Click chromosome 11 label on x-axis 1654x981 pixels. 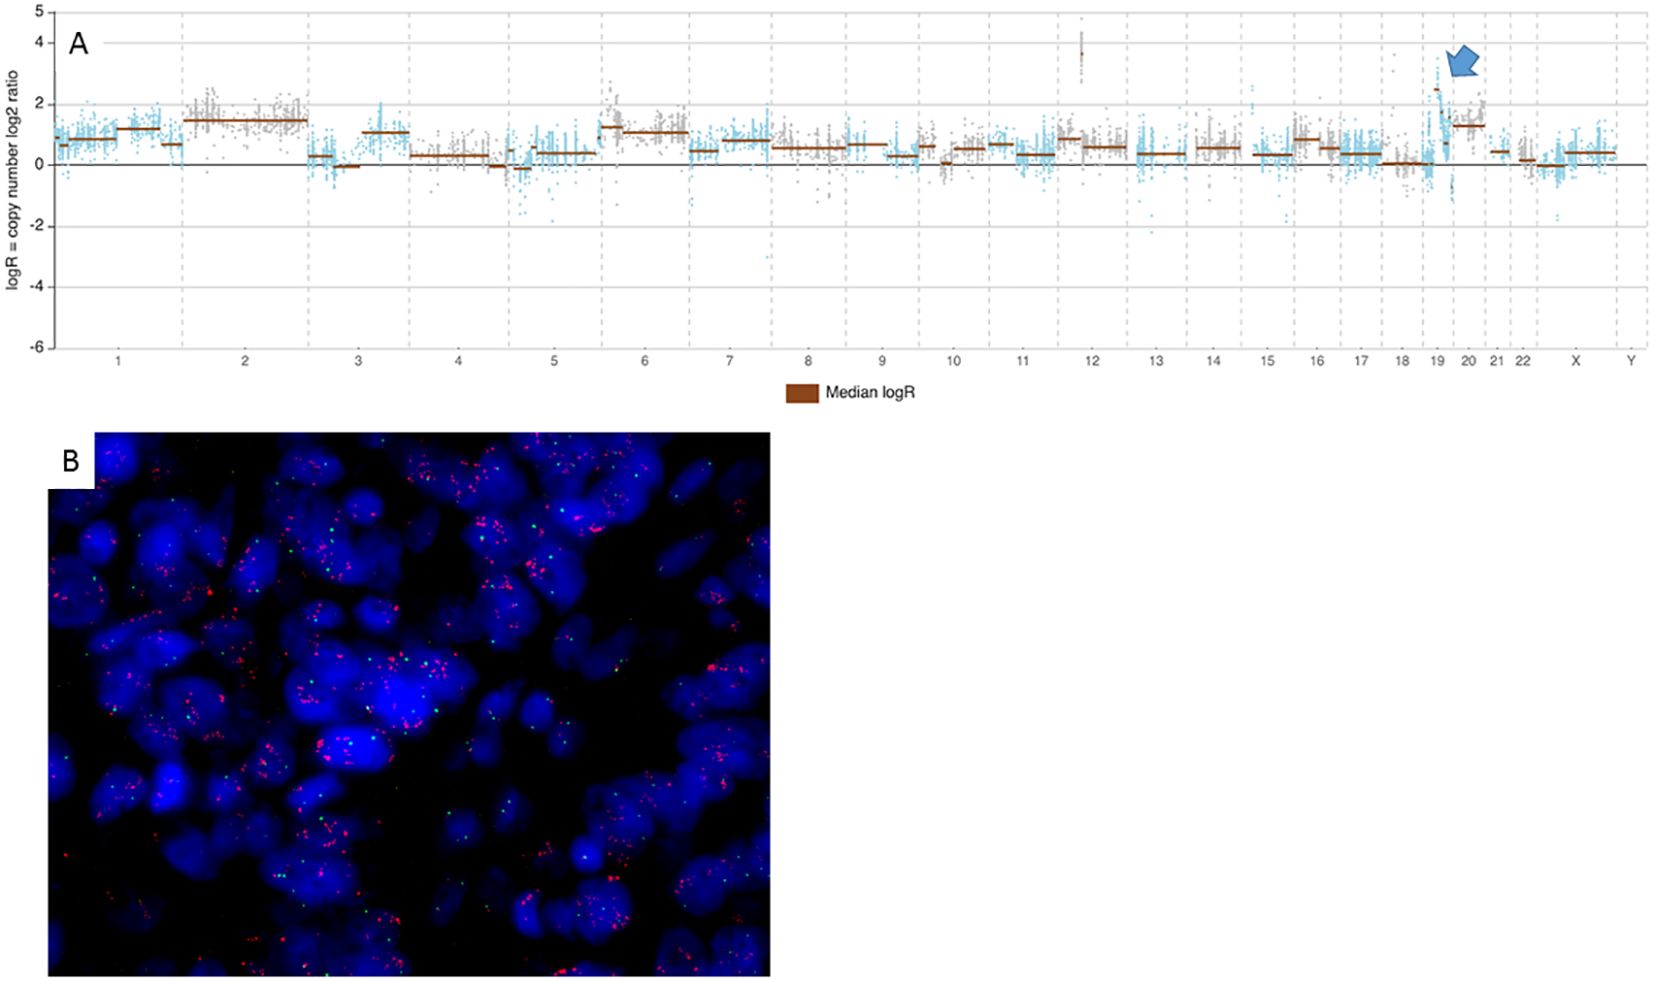(1022, 361)
